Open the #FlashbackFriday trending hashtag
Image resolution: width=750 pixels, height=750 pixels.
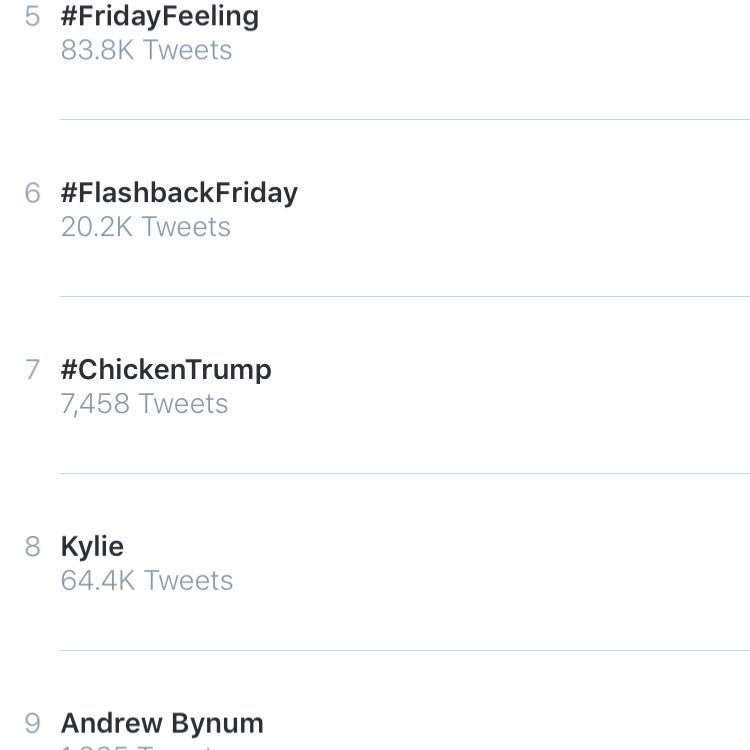tap(179, 194)
